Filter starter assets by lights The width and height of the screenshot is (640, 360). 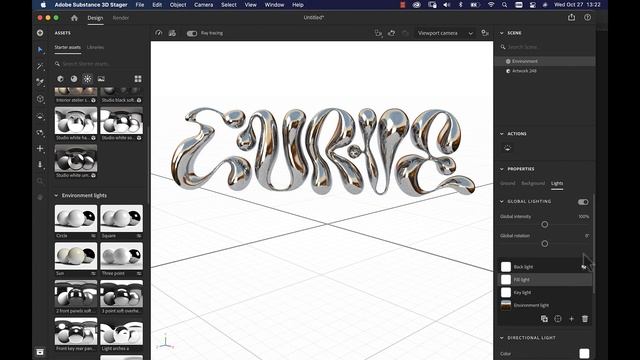pyautogui.click(x=87, y=79)
